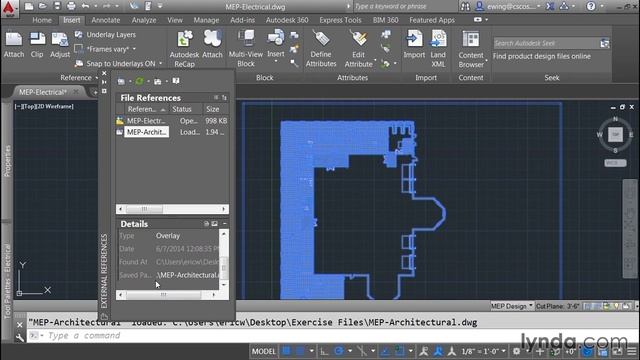Toggle tree view in File References

coord(224,98)
